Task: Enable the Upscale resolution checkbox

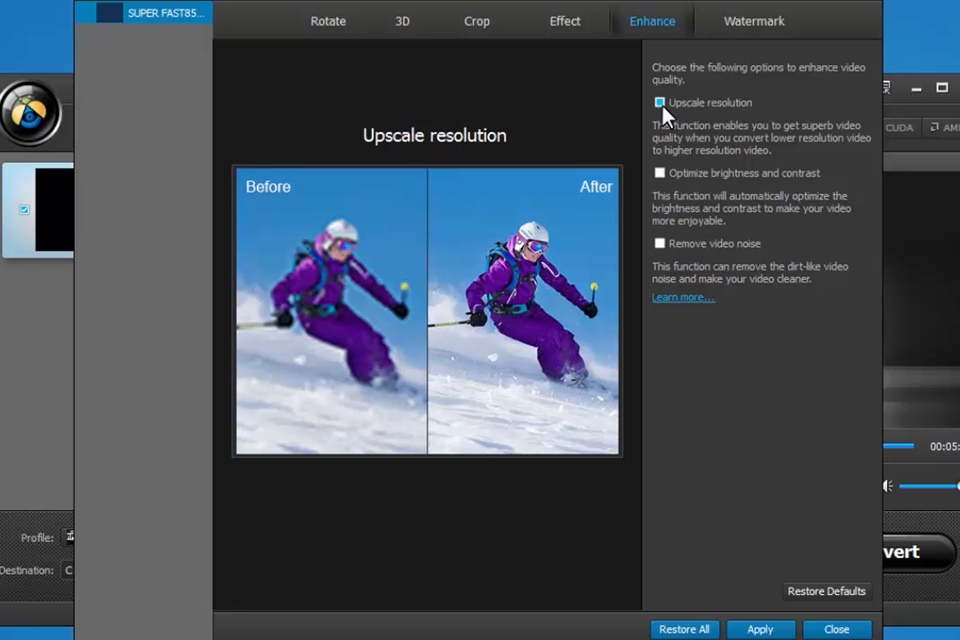Action: [x=660, y=103]
